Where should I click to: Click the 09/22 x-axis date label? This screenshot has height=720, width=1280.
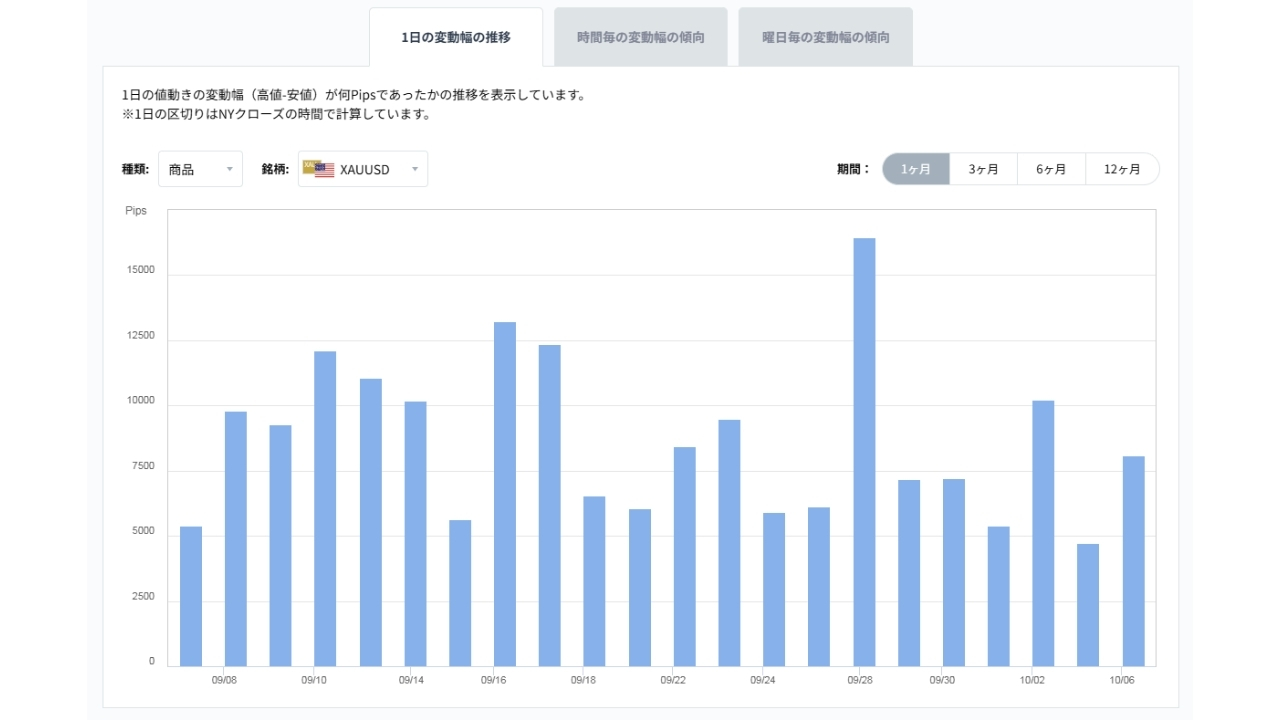pos(673,680)
